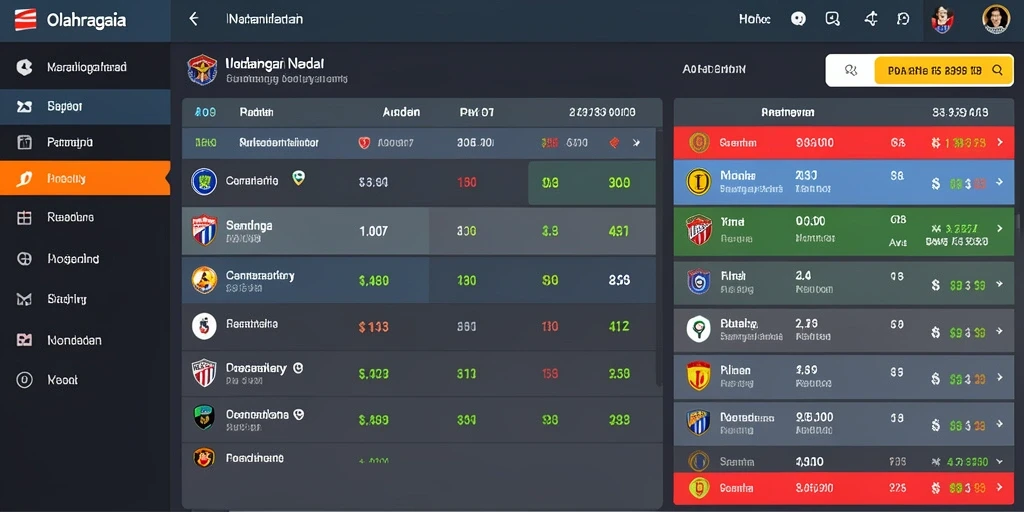Click the smiley face icon in top bar

click(x=798, y=19)
